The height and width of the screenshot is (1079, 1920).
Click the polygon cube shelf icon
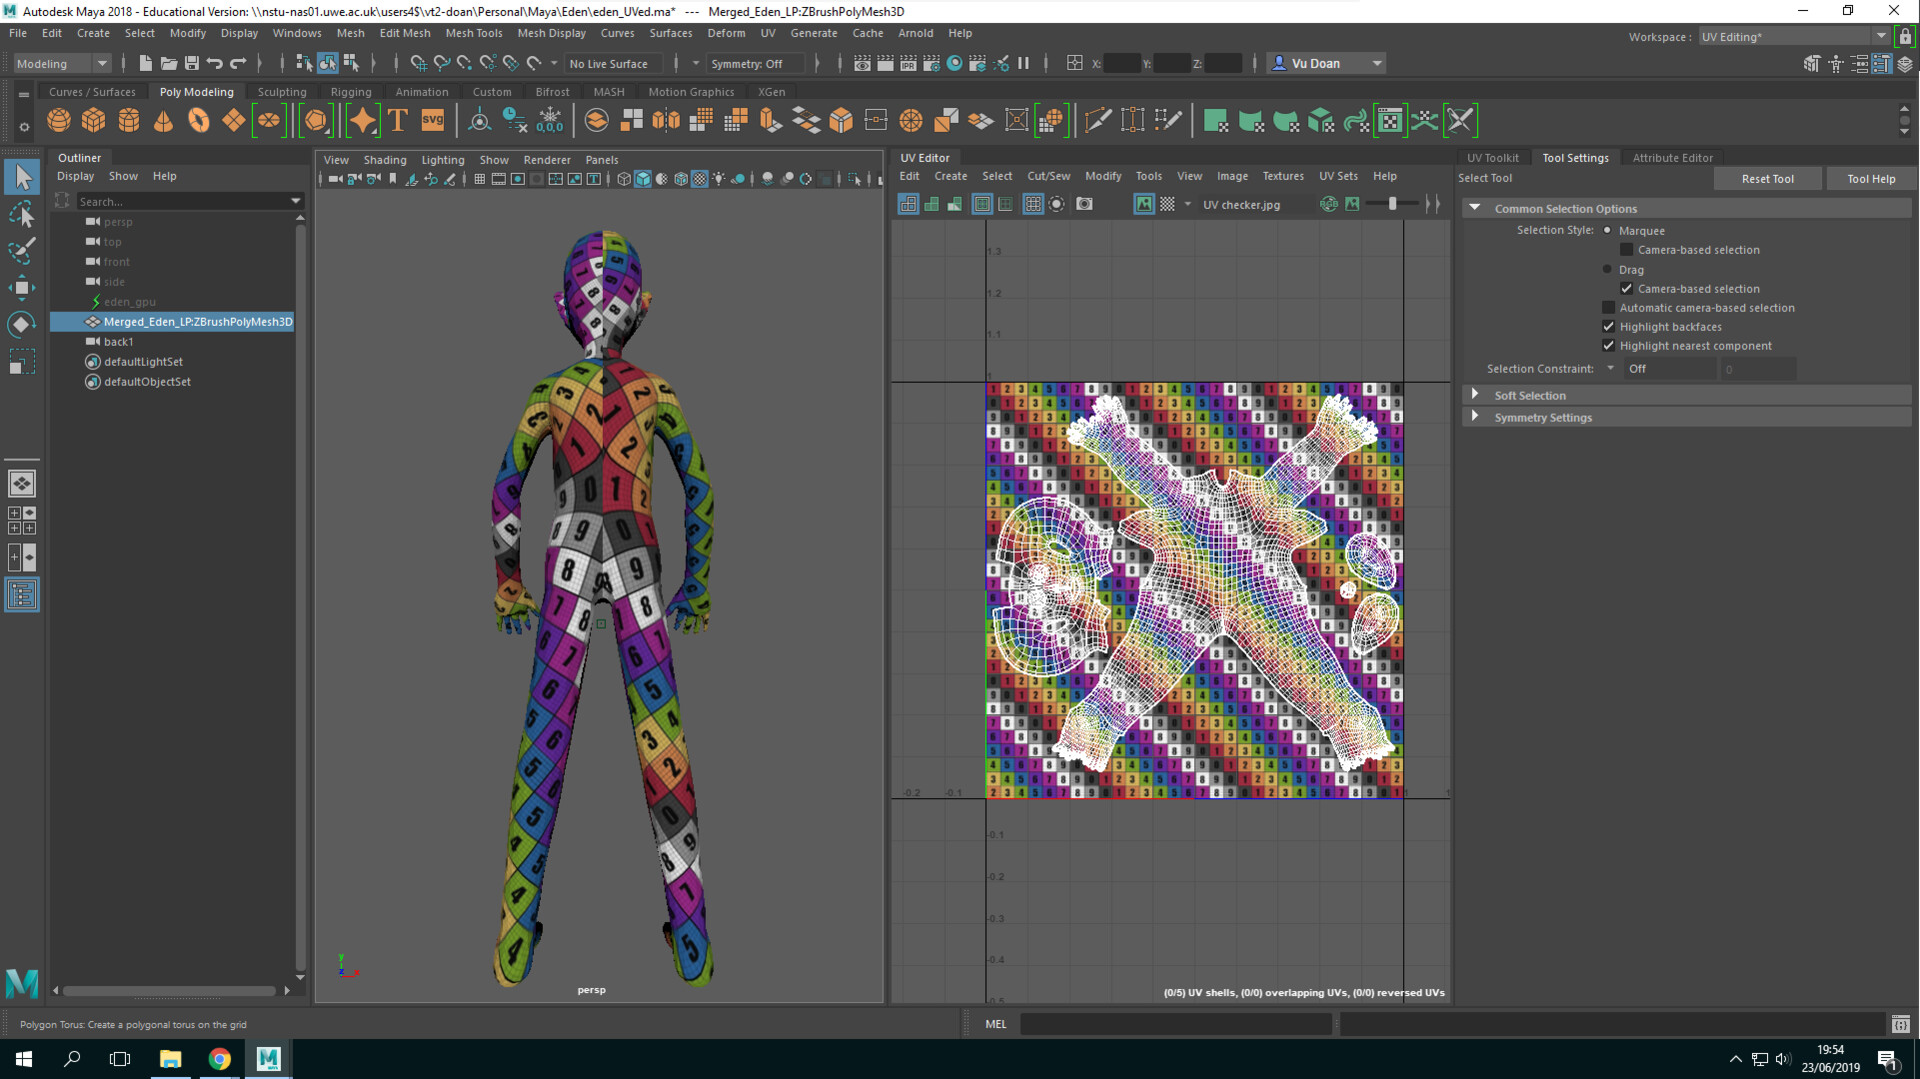click(94, 121)
